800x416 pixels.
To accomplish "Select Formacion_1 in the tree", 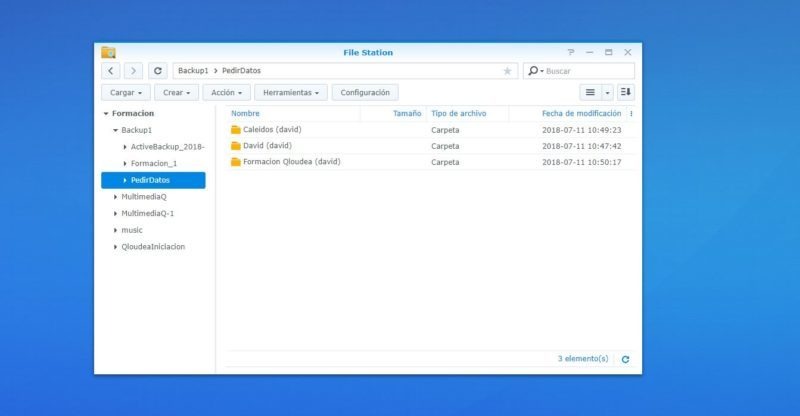I will pyautogui.click(x=154, y=163).
